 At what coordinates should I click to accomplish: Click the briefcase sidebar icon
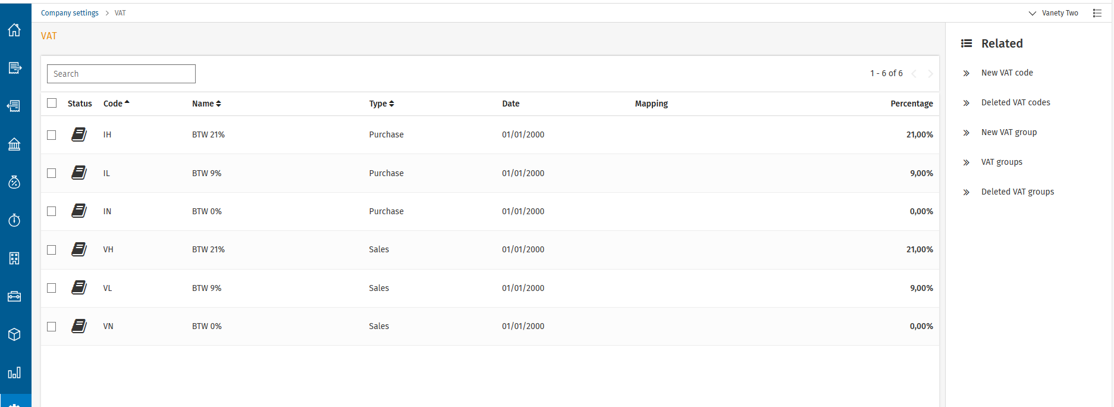click(x=14, y=296)
